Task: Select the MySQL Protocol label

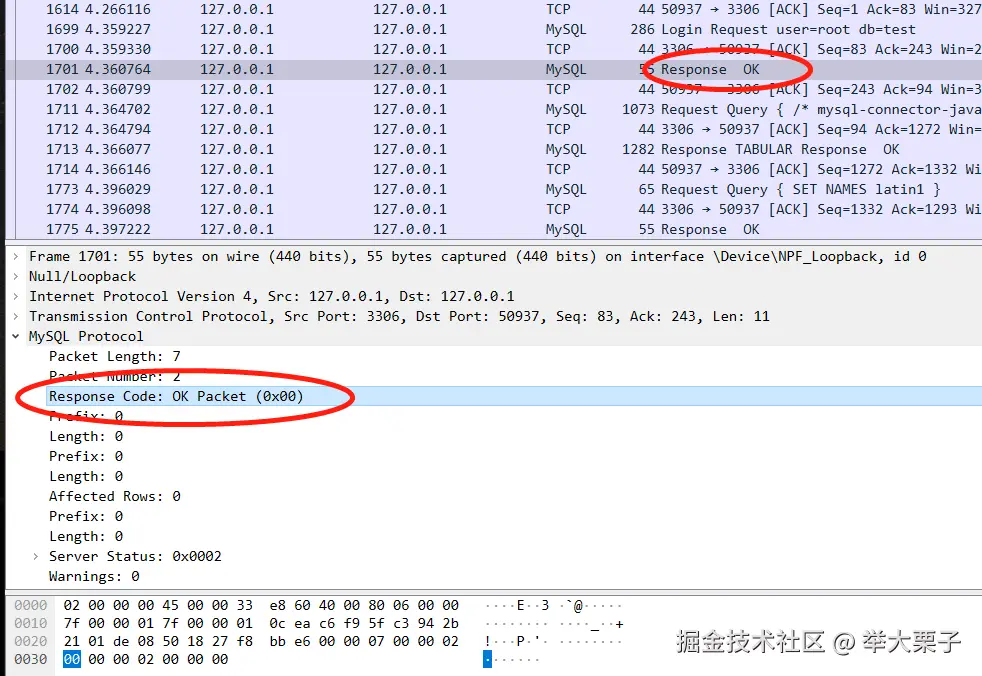Action: [86, 336]
